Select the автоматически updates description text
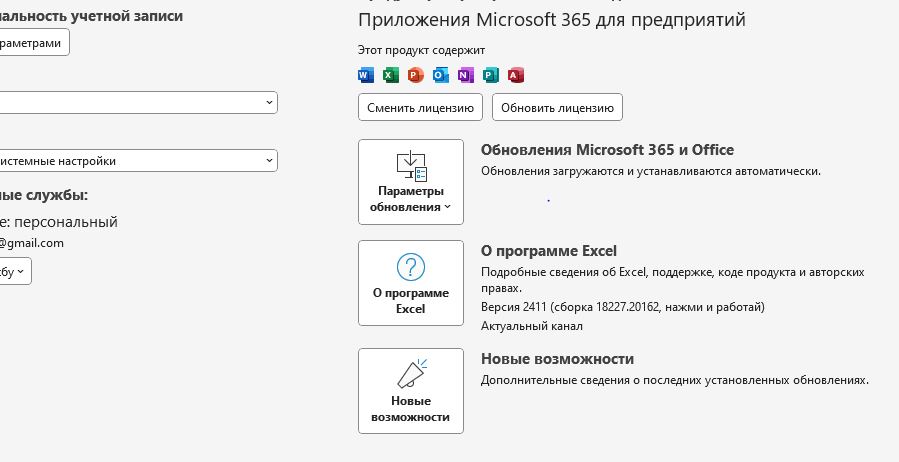The width and height of the screenshot is (899, 462). point(651,171)
